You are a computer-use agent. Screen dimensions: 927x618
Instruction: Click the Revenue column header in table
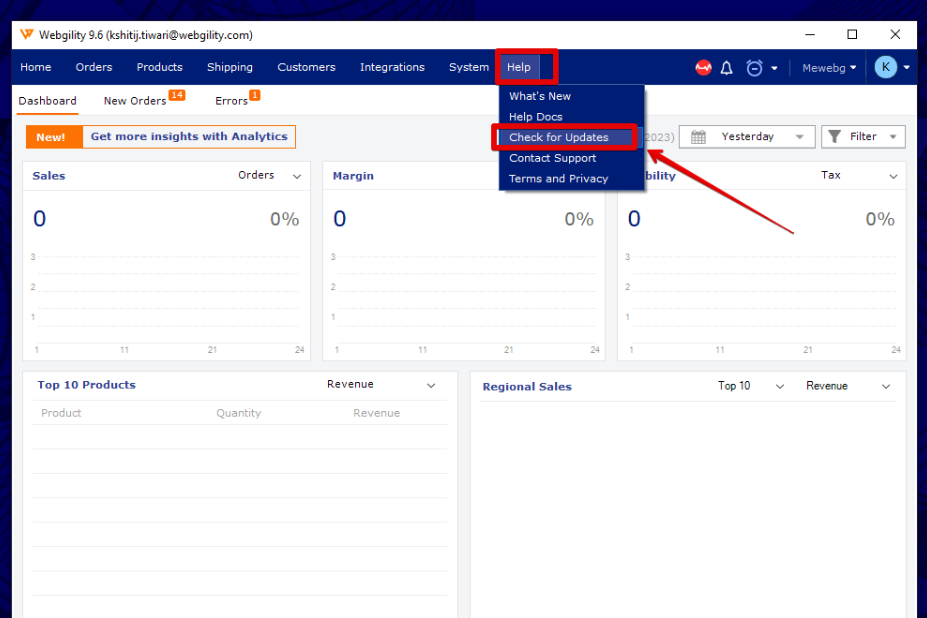pyautogui.click(x=377, y=413)
